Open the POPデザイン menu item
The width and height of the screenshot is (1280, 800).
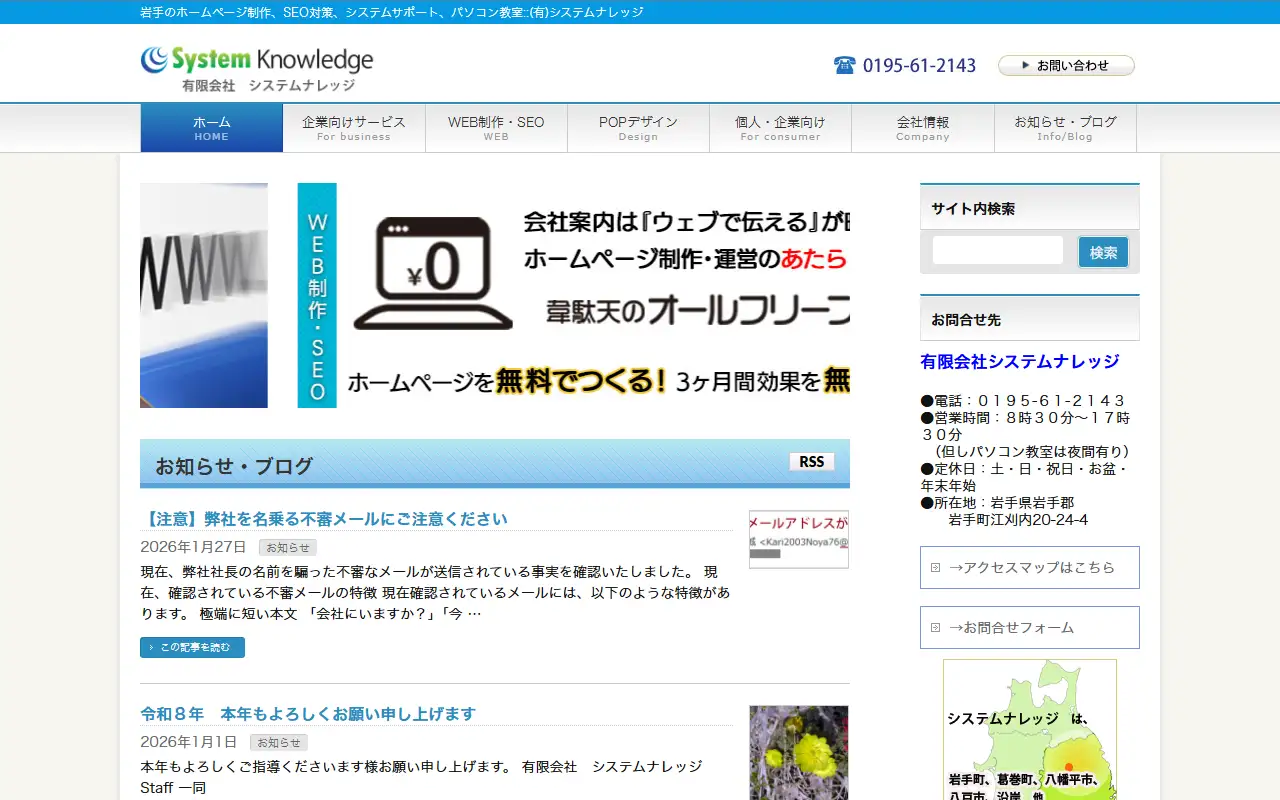pyautogui.click(x=638, y=128)
